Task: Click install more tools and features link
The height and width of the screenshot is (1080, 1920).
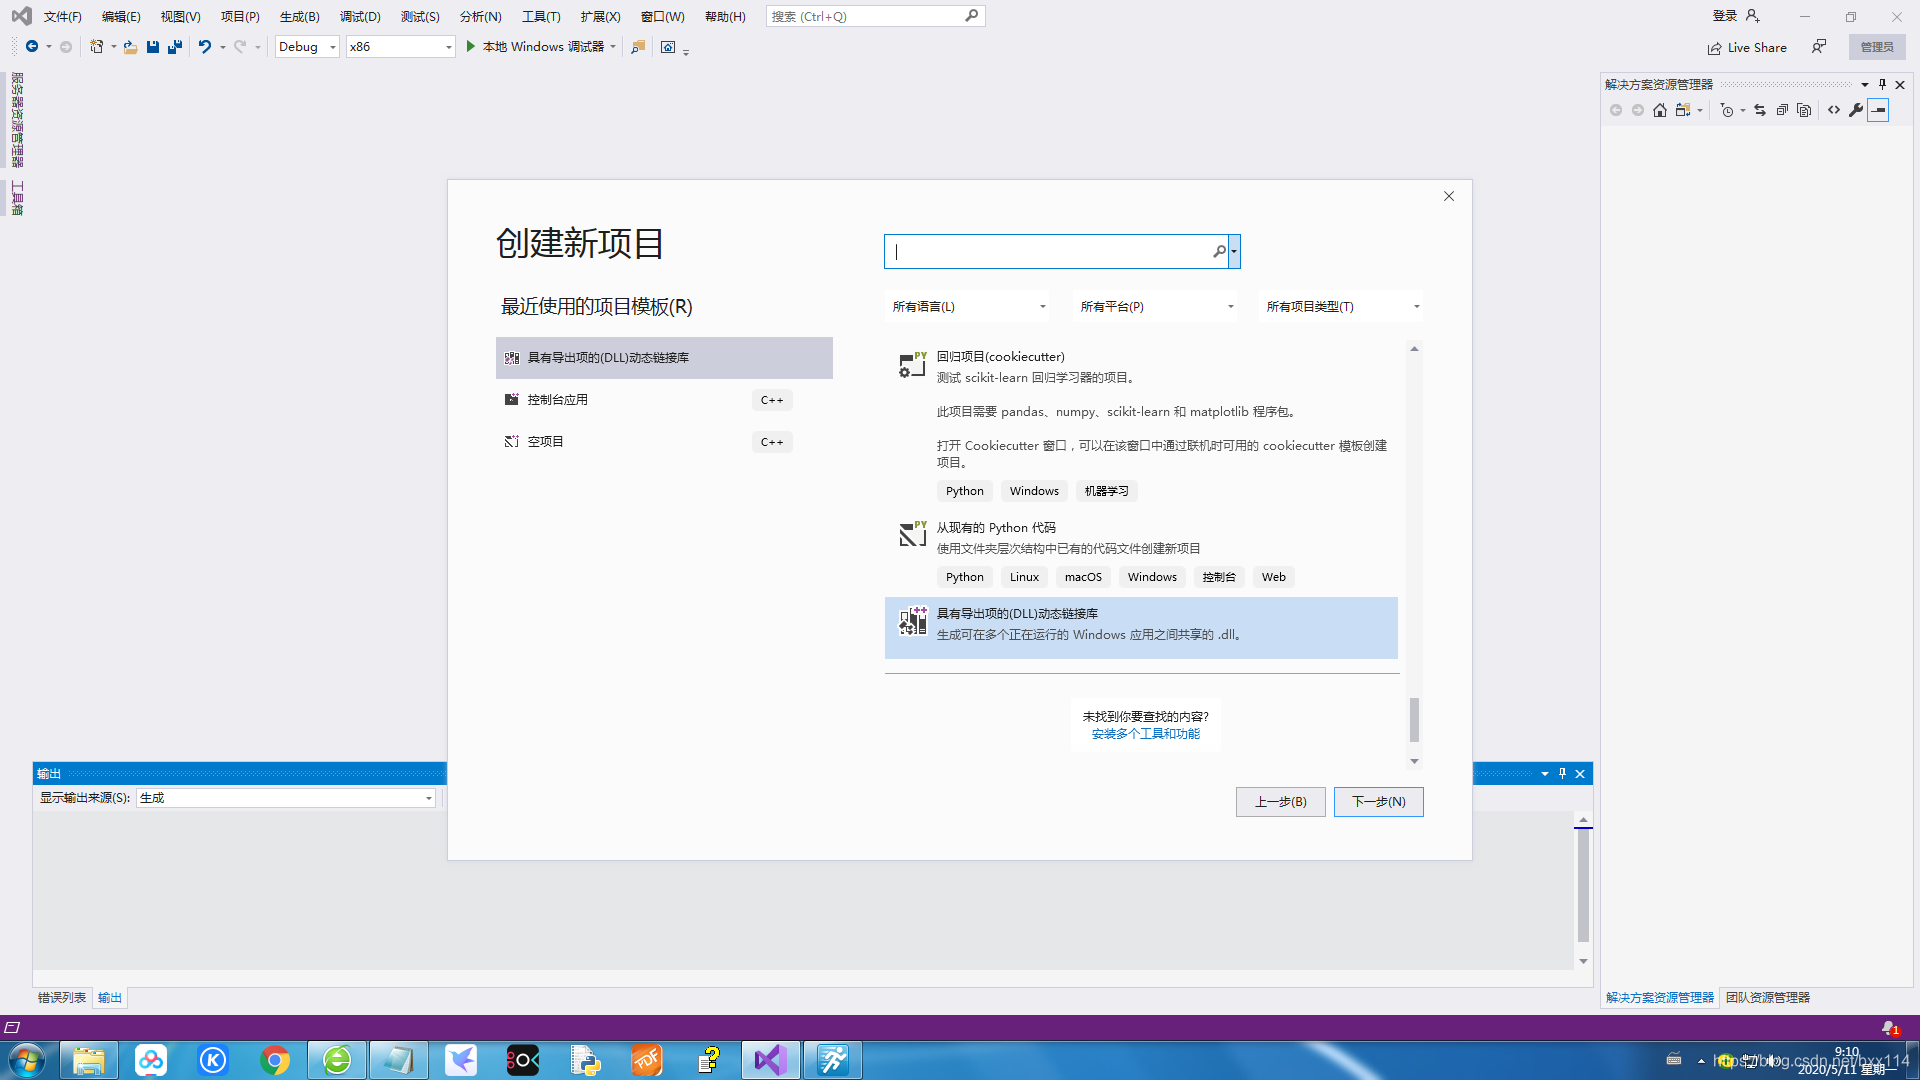Action: click(1145, 734)
